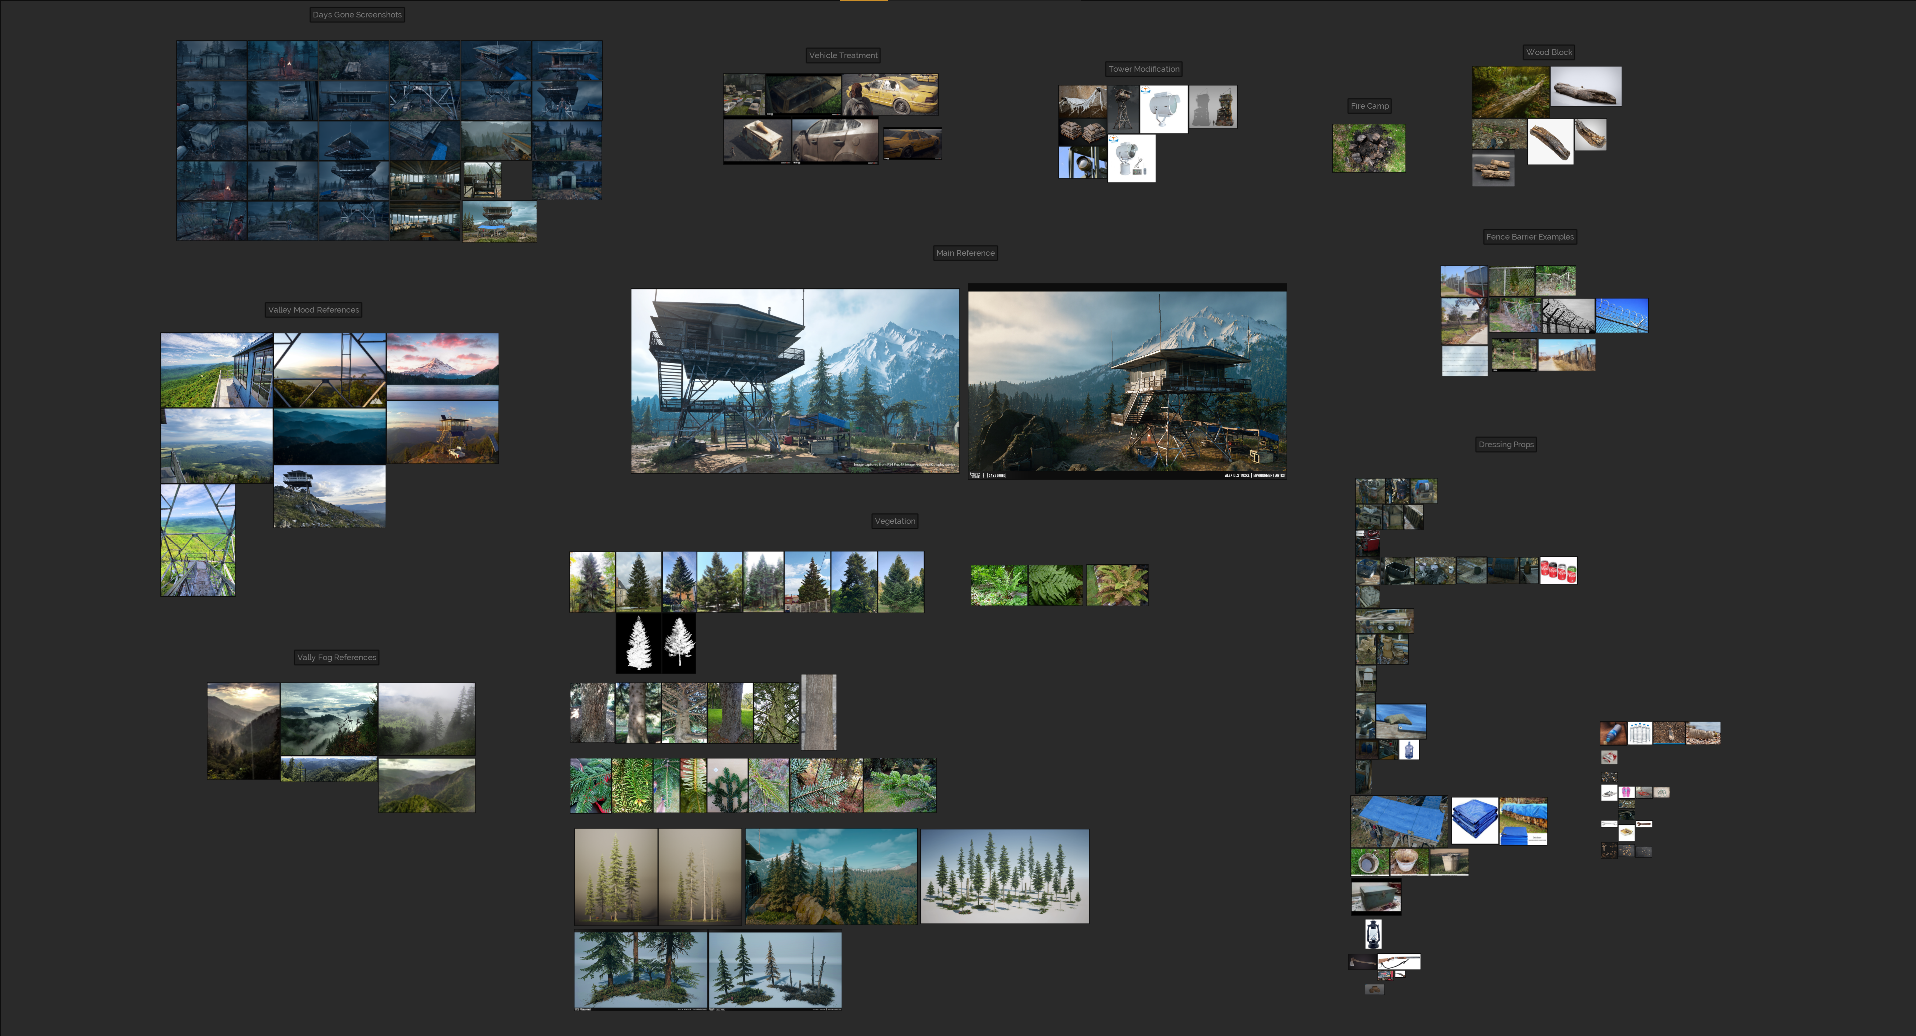1916x1036 pixels.
Task: Select the charred fire pit image
Action: point(1369,148)
